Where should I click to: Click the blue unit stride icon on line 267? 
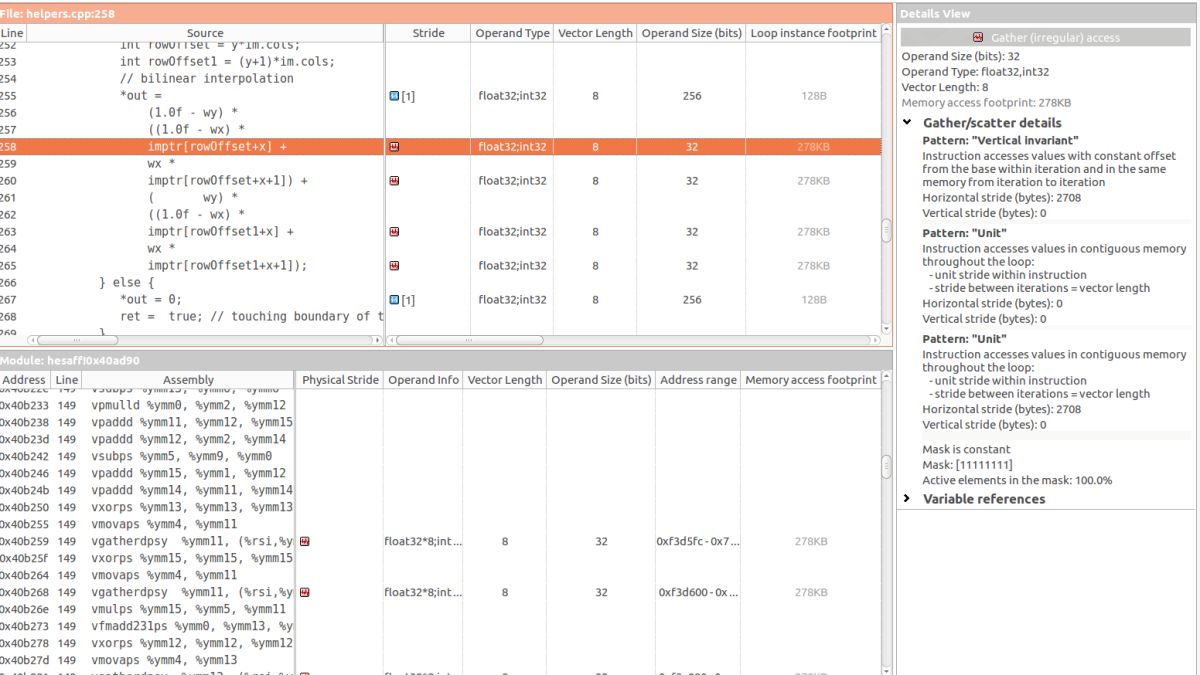pos(394,300)
